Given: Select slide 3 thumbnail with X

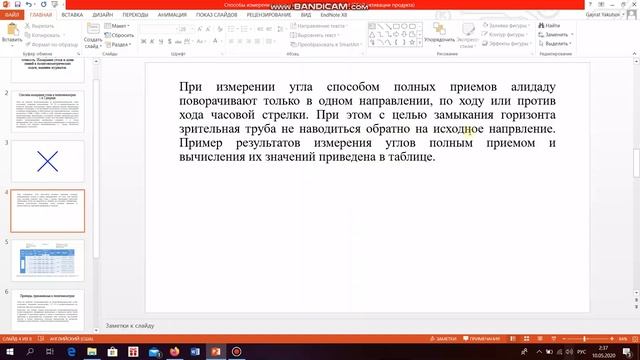Looking at the screenshot, I should (x=48, y=161).
